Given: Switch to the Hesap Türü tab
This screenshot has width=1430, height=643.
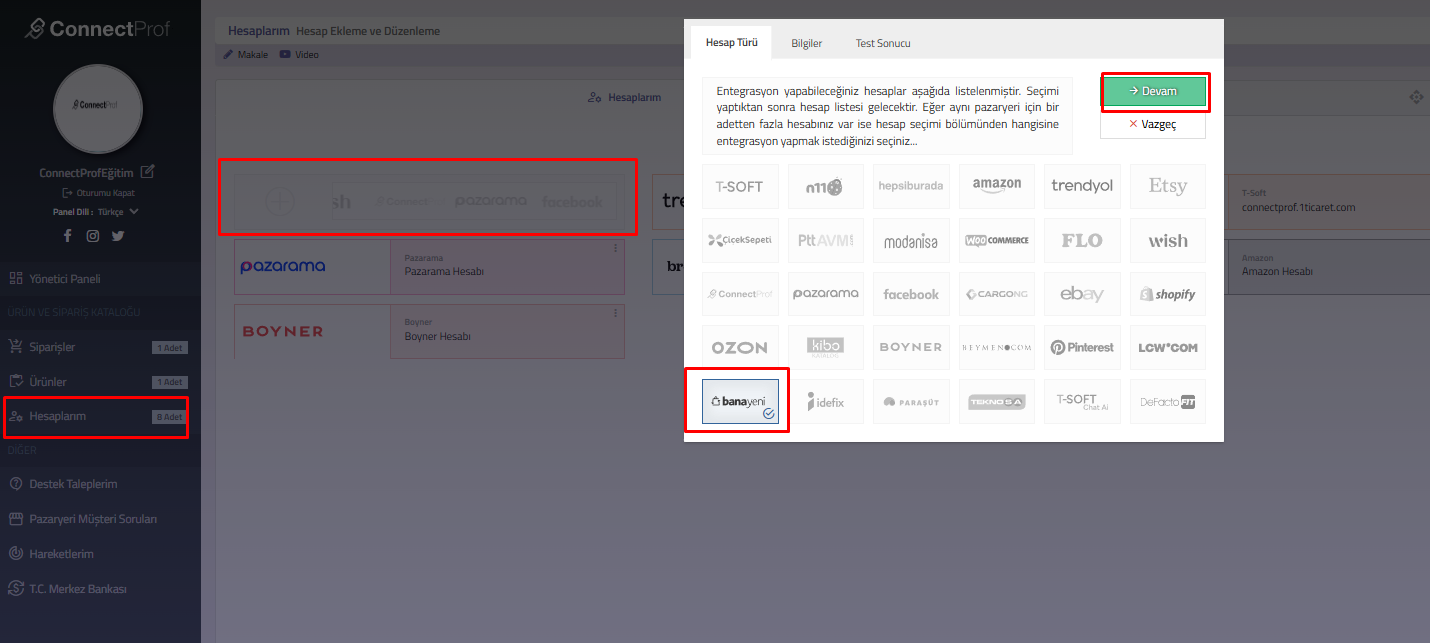Looking at the screenshot, I should (731, 43).
